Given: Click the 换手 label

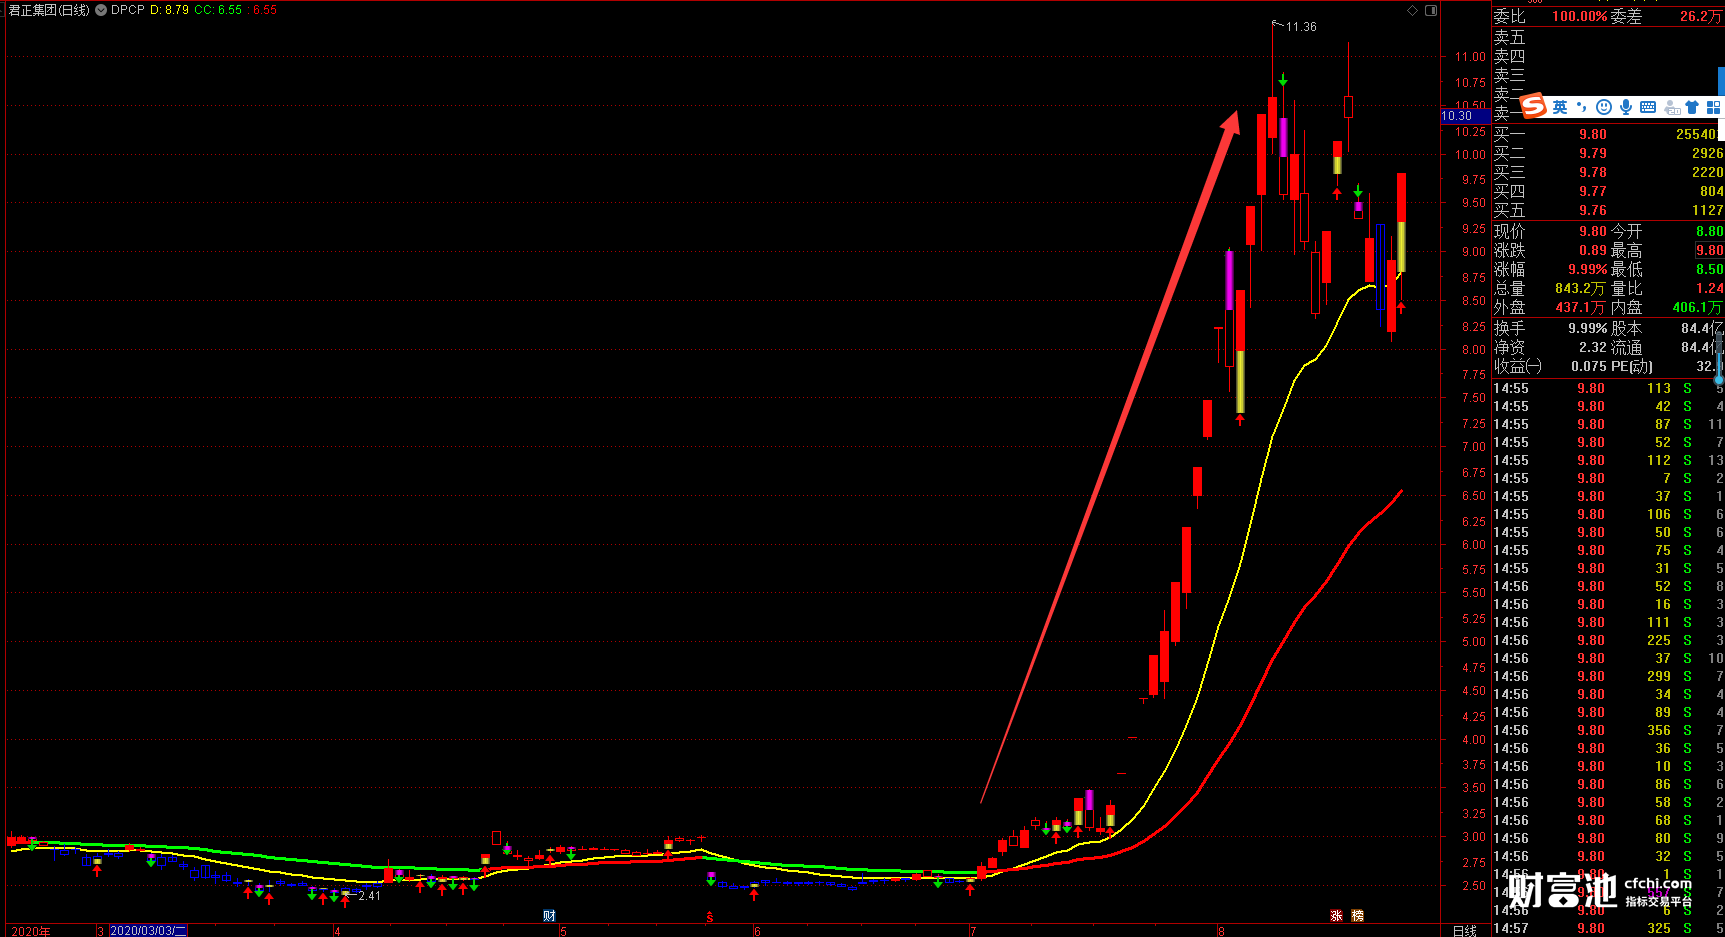Looking at the screenshot, I should pyautogui.click(x=1509, y=328).
